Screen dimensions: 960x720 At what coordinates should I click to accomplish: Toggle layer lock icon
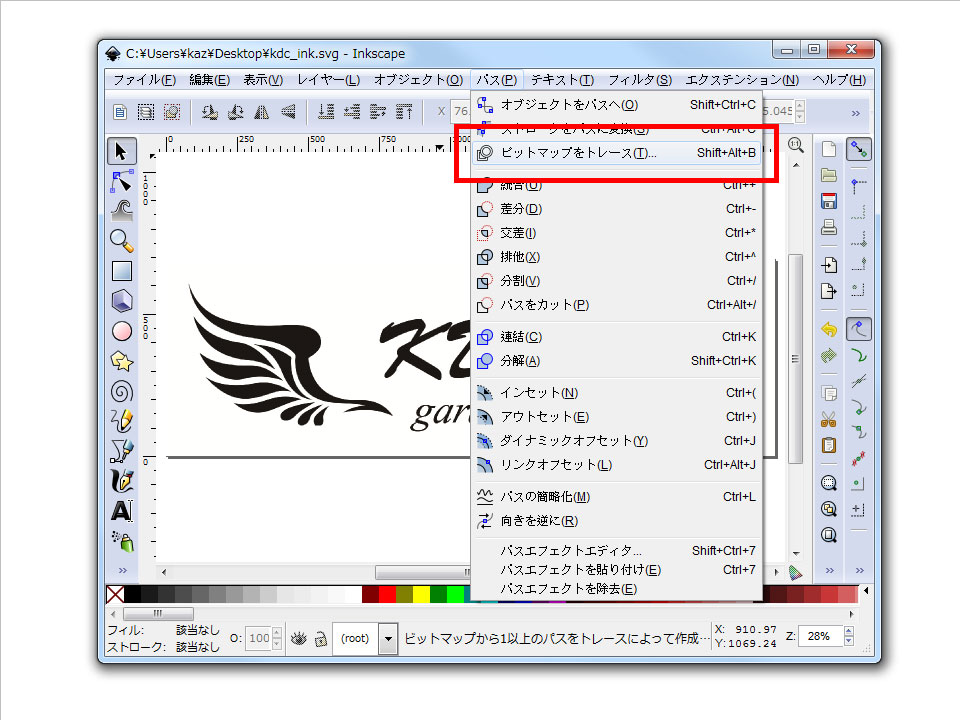click(321, 639)
